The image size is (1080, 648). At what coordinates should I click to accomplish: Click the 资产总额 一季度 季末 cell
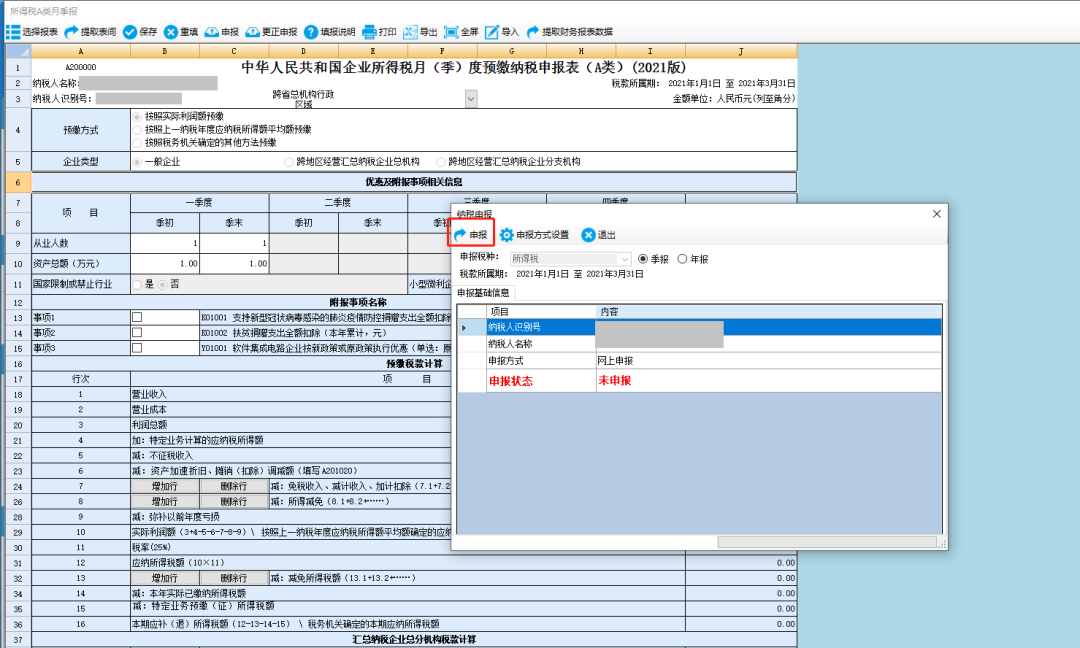(234, 264)
